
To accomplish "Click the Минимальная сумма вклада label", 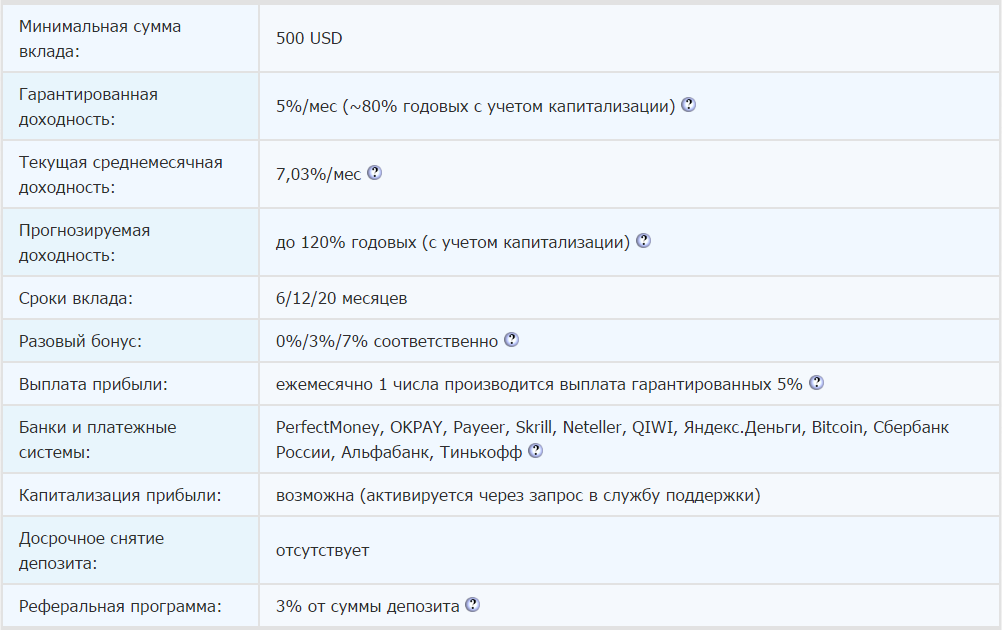I will pyautogui.click(x=100, y=38).
